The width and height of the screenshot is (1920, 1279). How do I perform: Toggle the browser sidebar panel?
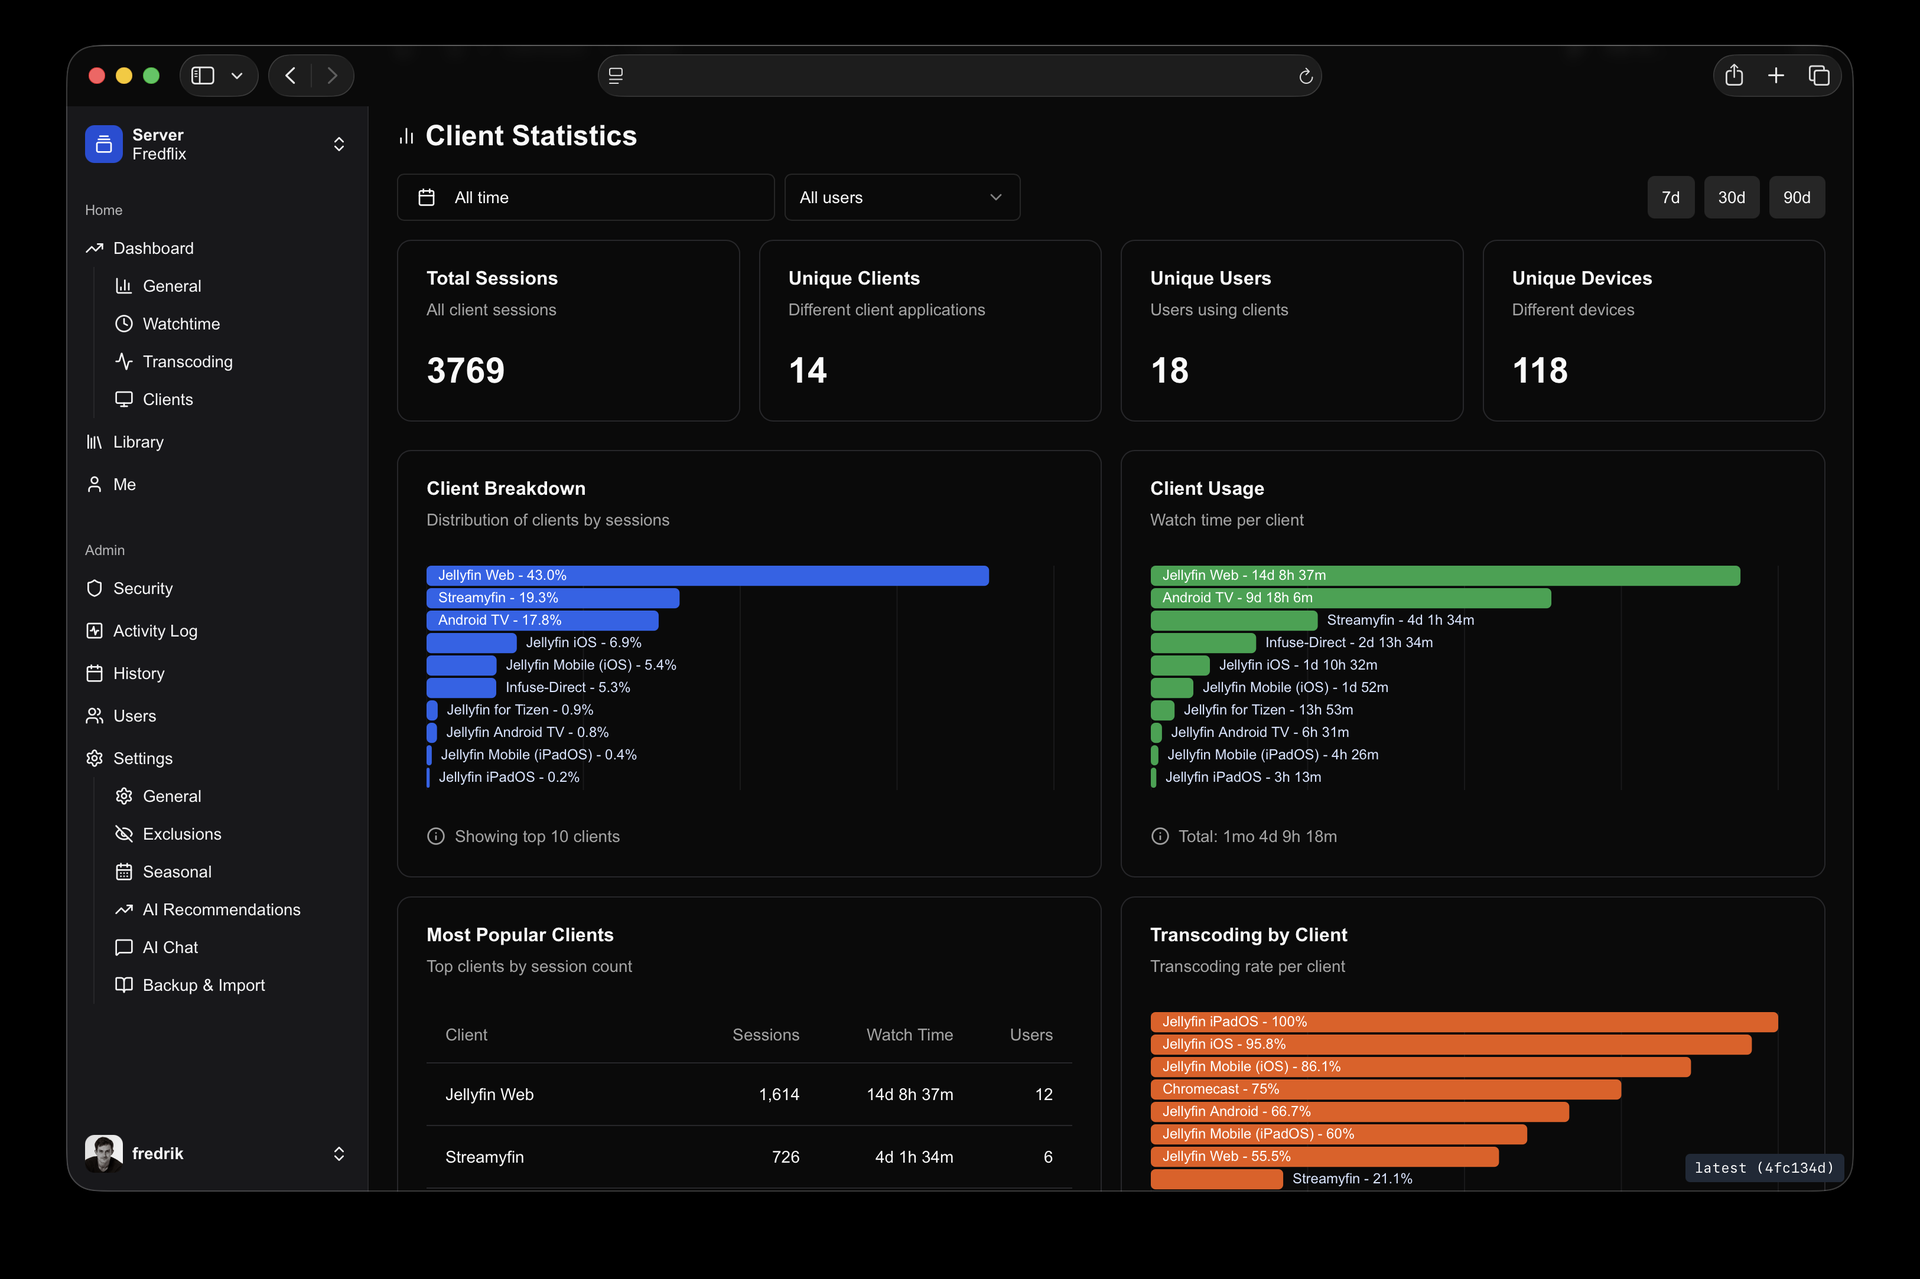(x=203, y=76)
